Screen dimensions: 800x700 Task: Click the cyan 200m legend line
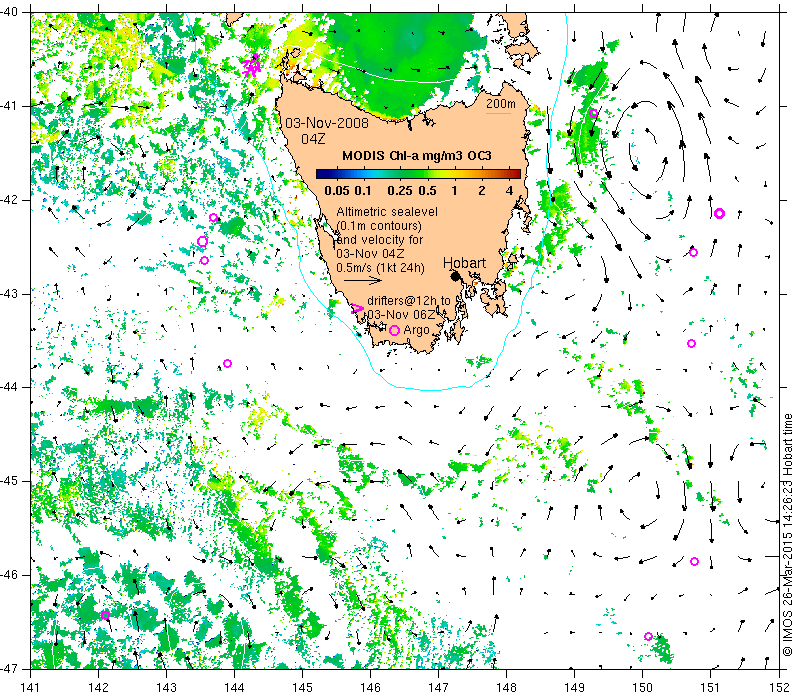498,113
